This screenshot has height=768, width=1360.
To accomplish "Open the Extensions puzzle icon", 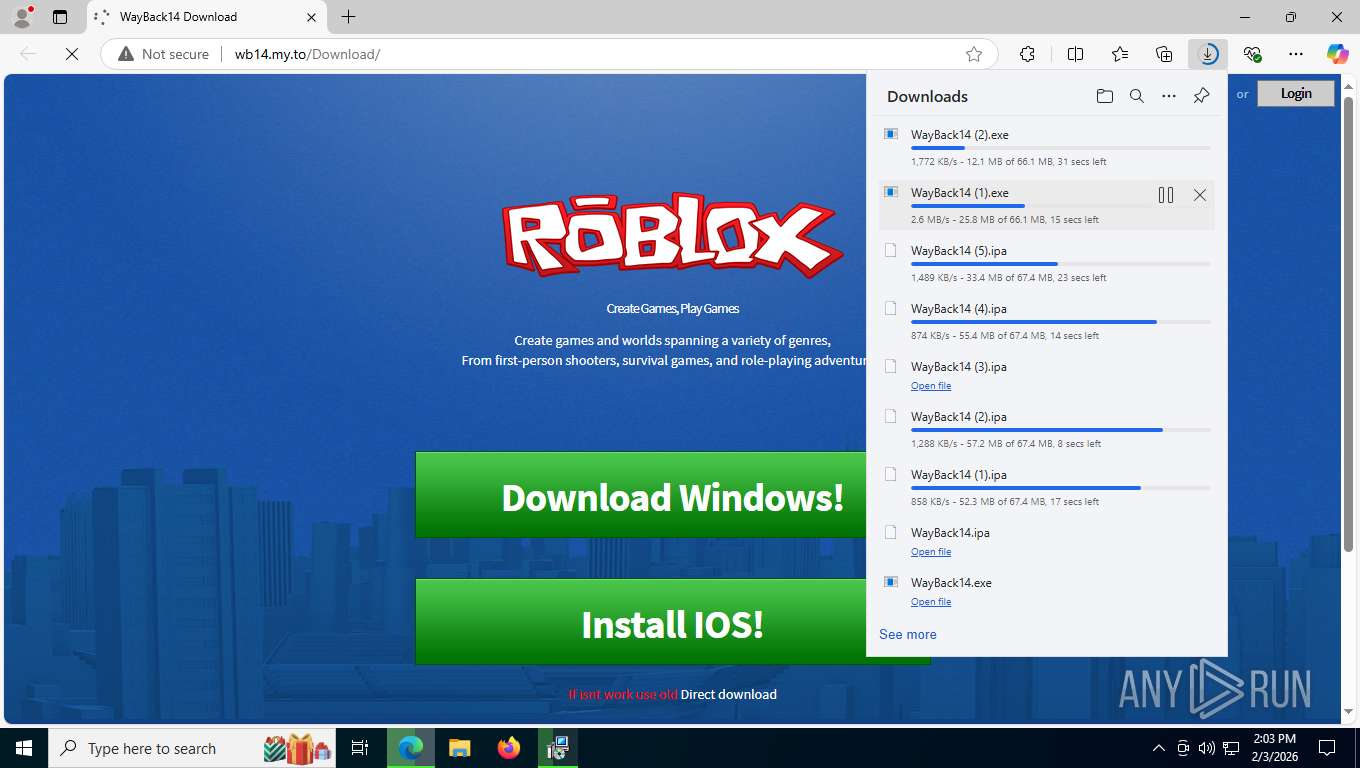I will (x=1027, y=54).
